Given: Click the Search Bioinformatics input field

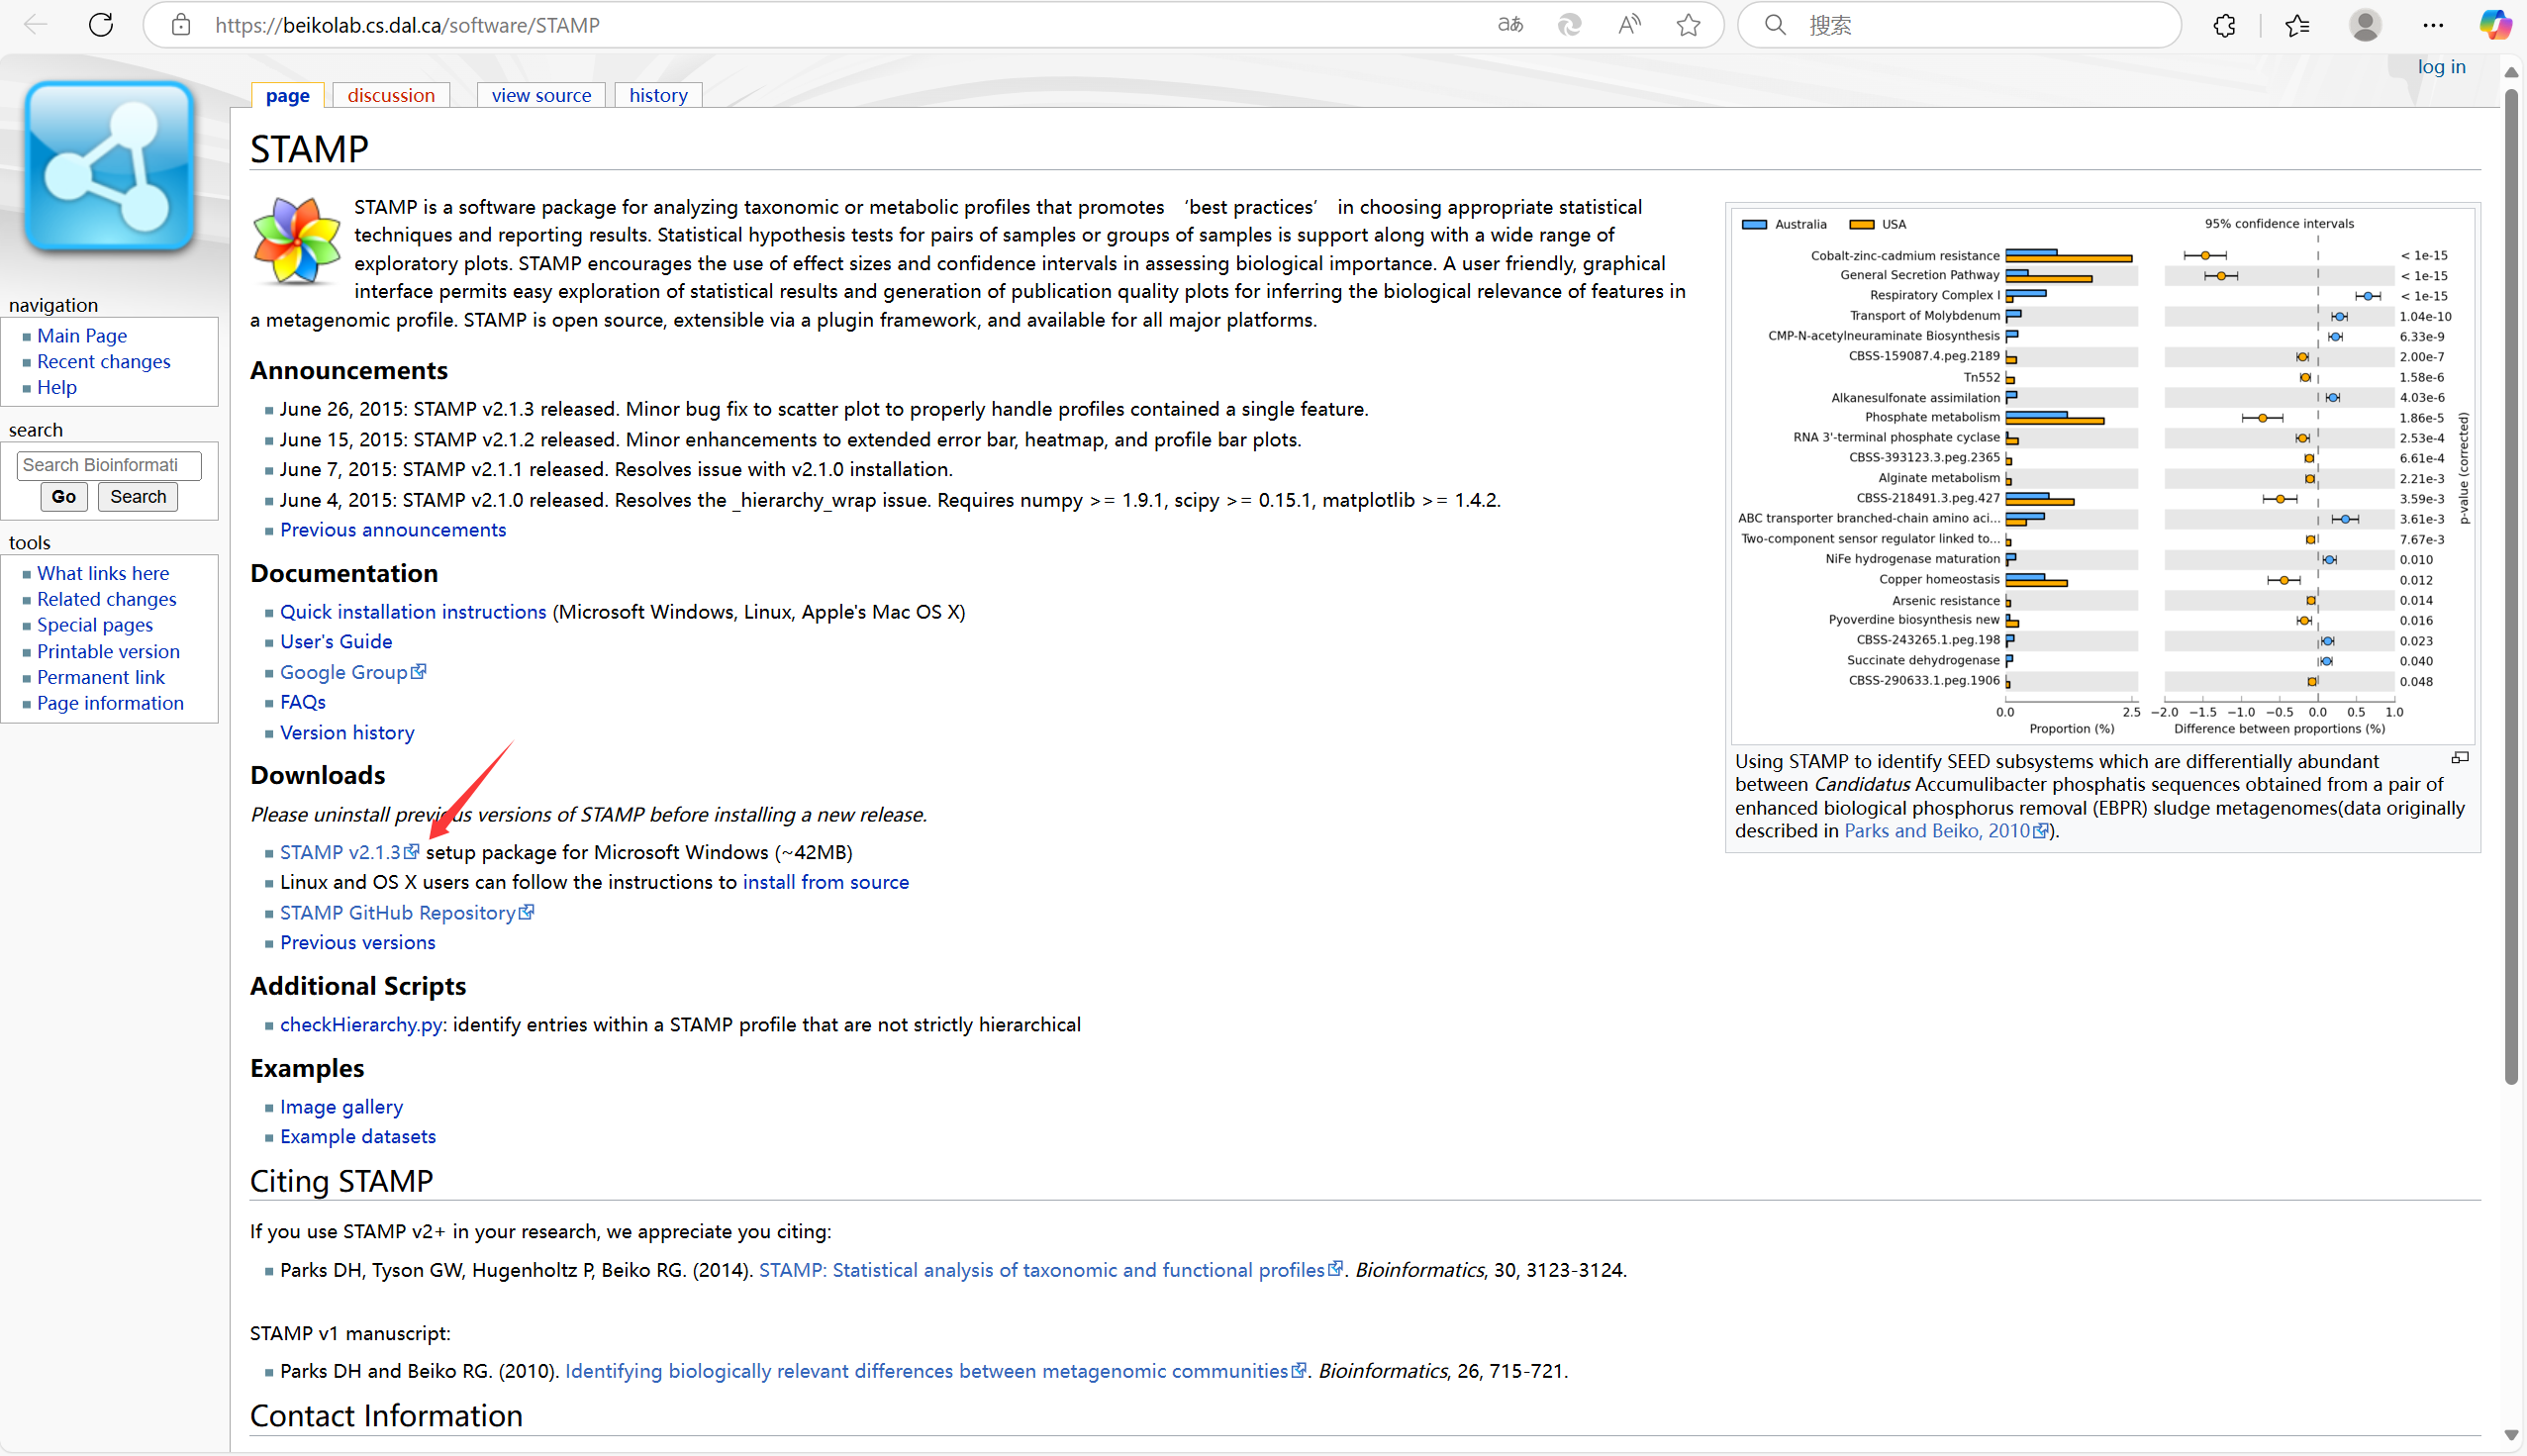Looking at the screenshot, I should point(109,465).
